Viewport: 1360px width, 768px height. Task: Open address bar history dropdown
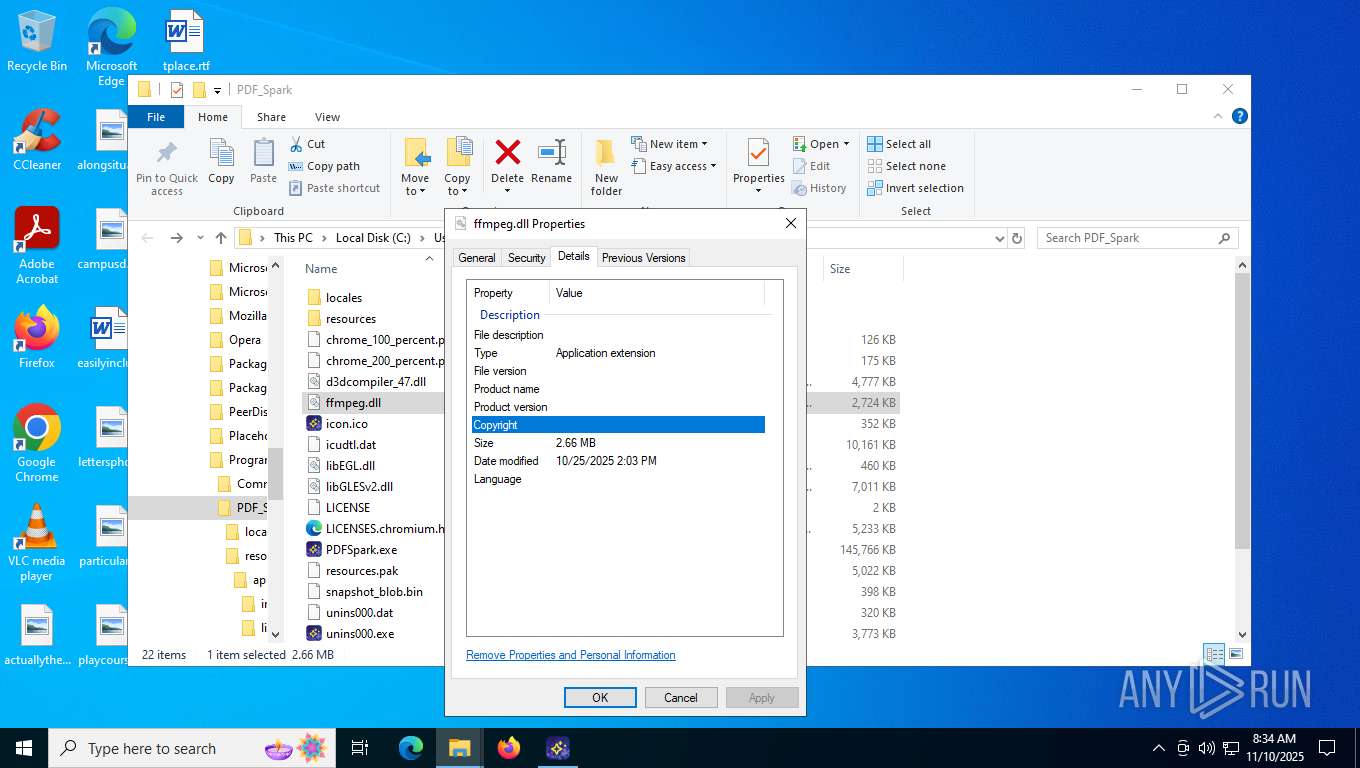coord(999,238)
